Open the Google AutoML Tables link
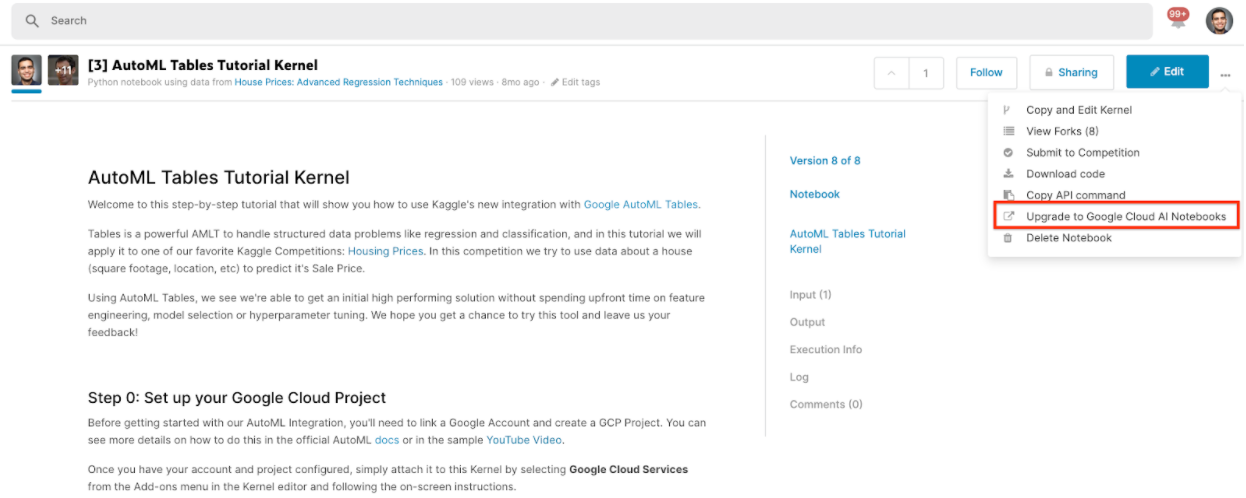The image size is (1246, 498). click(641, 205)
